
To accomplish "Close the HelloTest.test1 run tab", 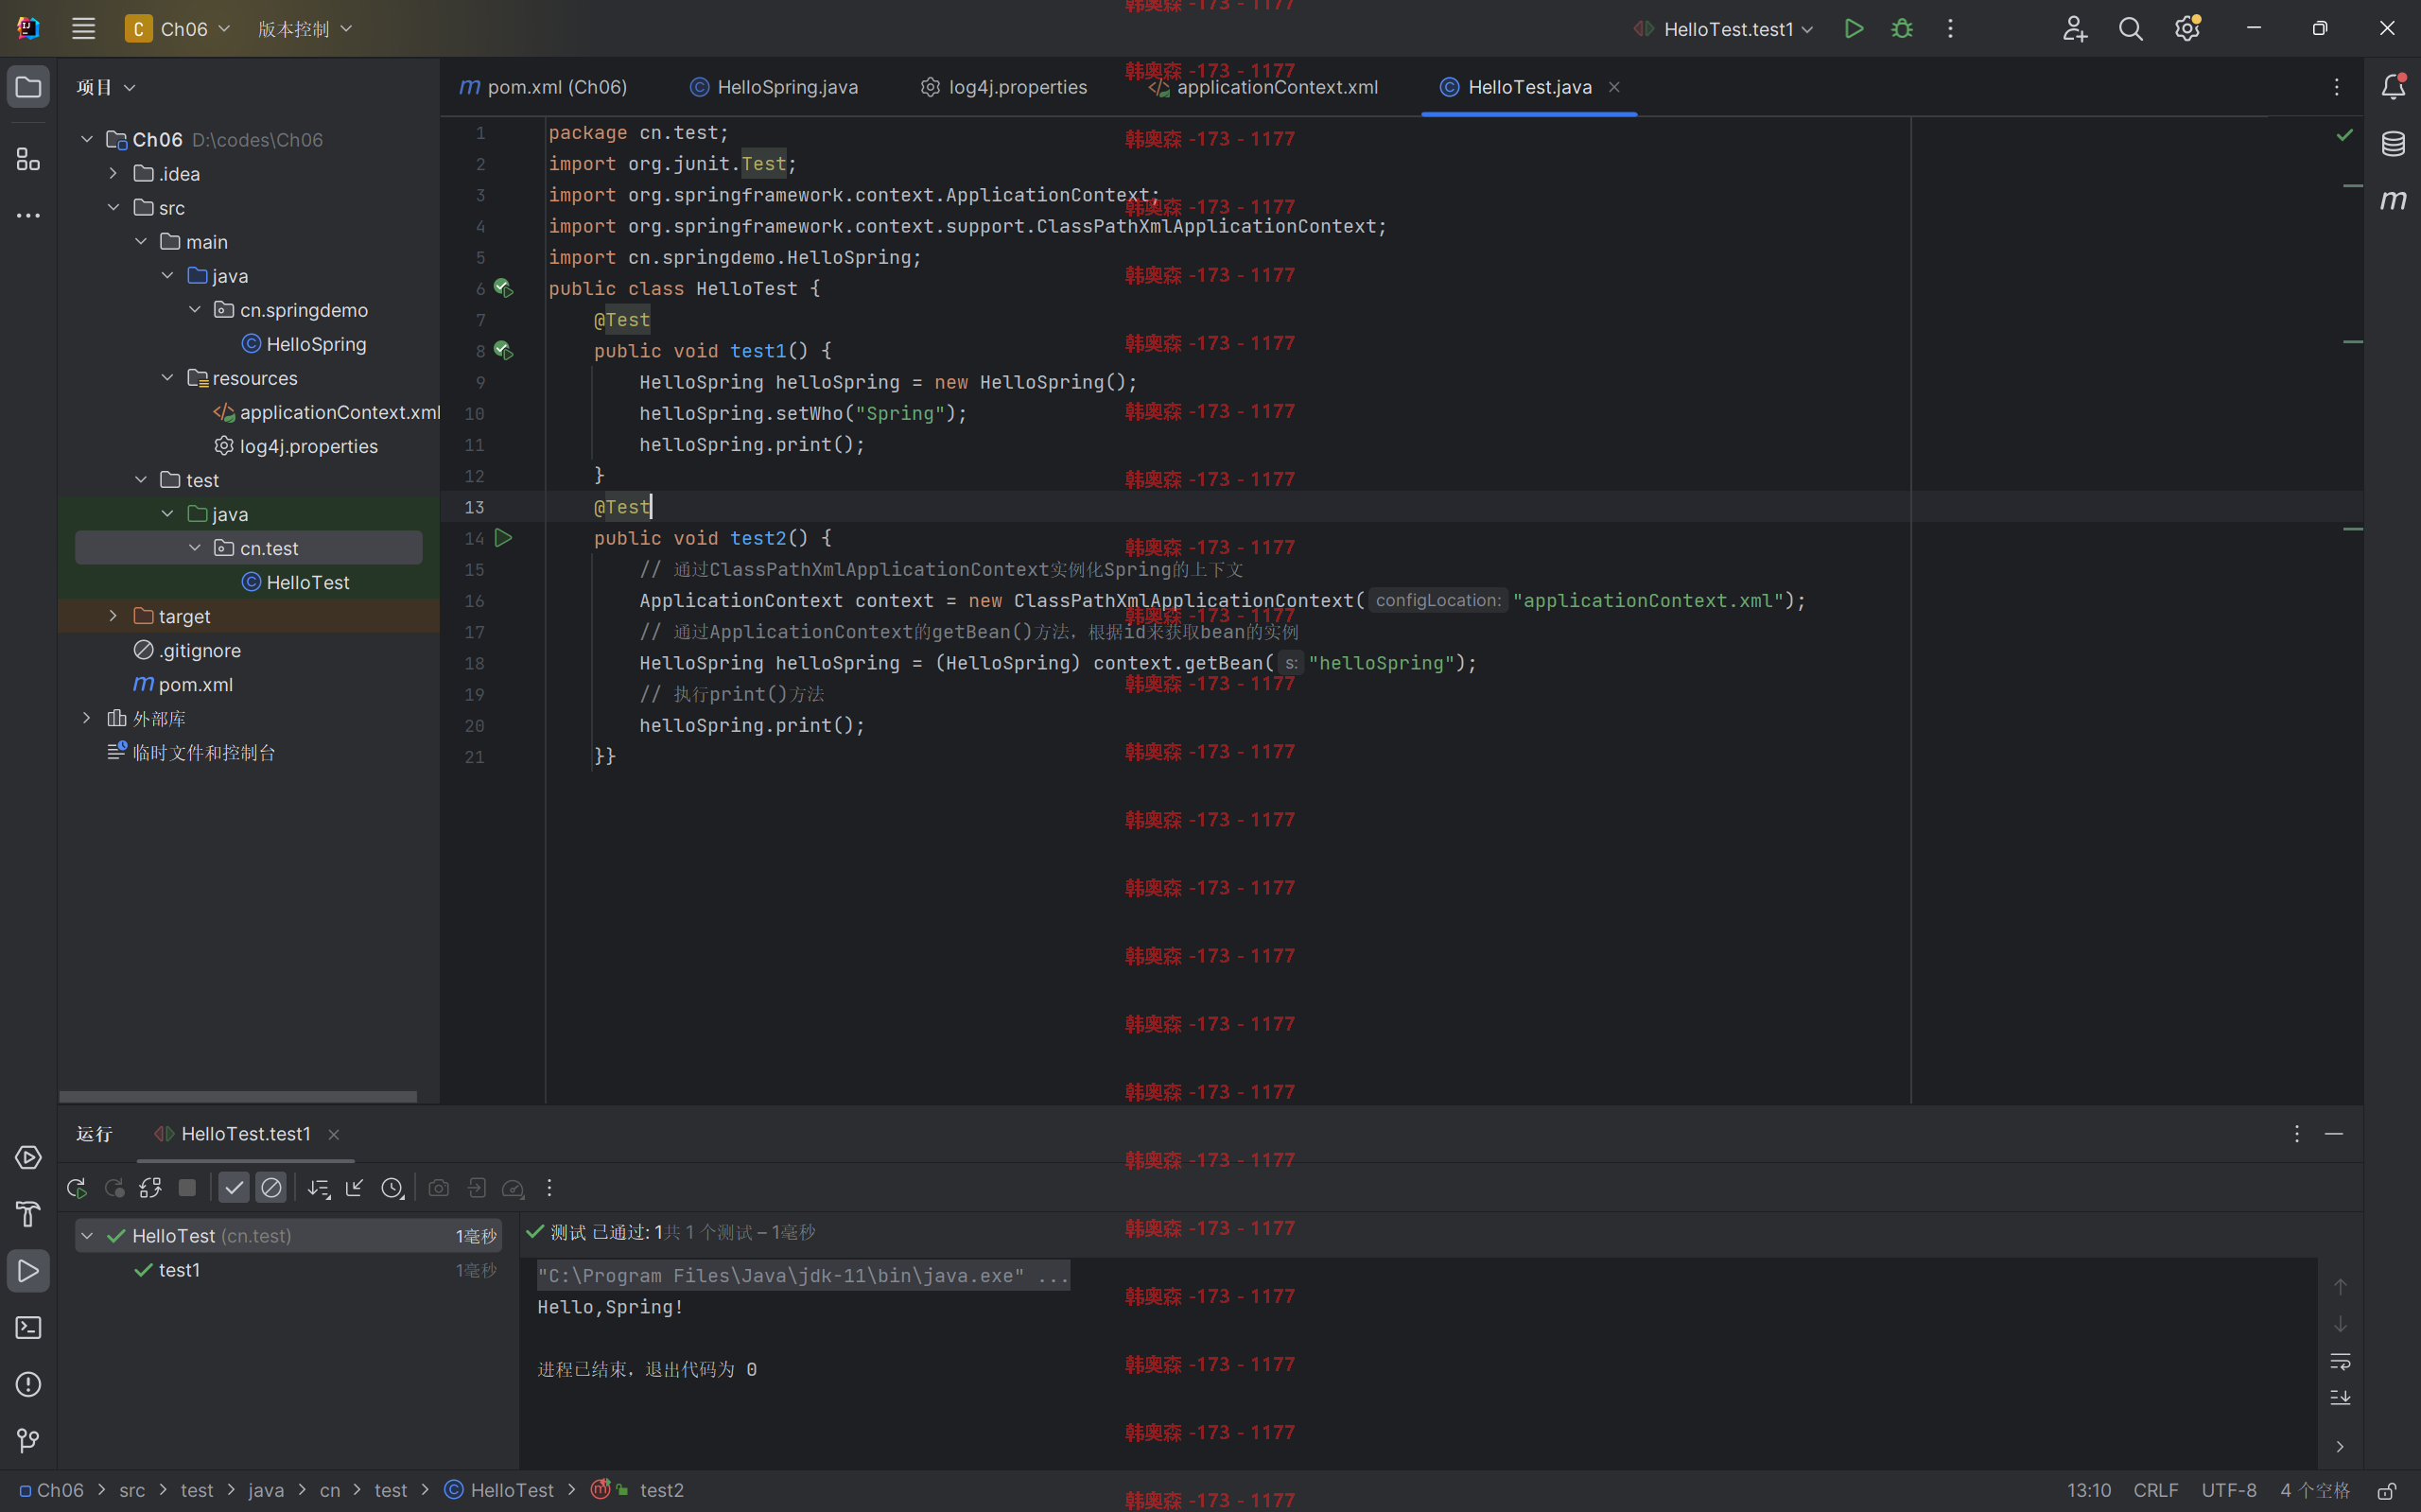I will tap(334, 1134).
